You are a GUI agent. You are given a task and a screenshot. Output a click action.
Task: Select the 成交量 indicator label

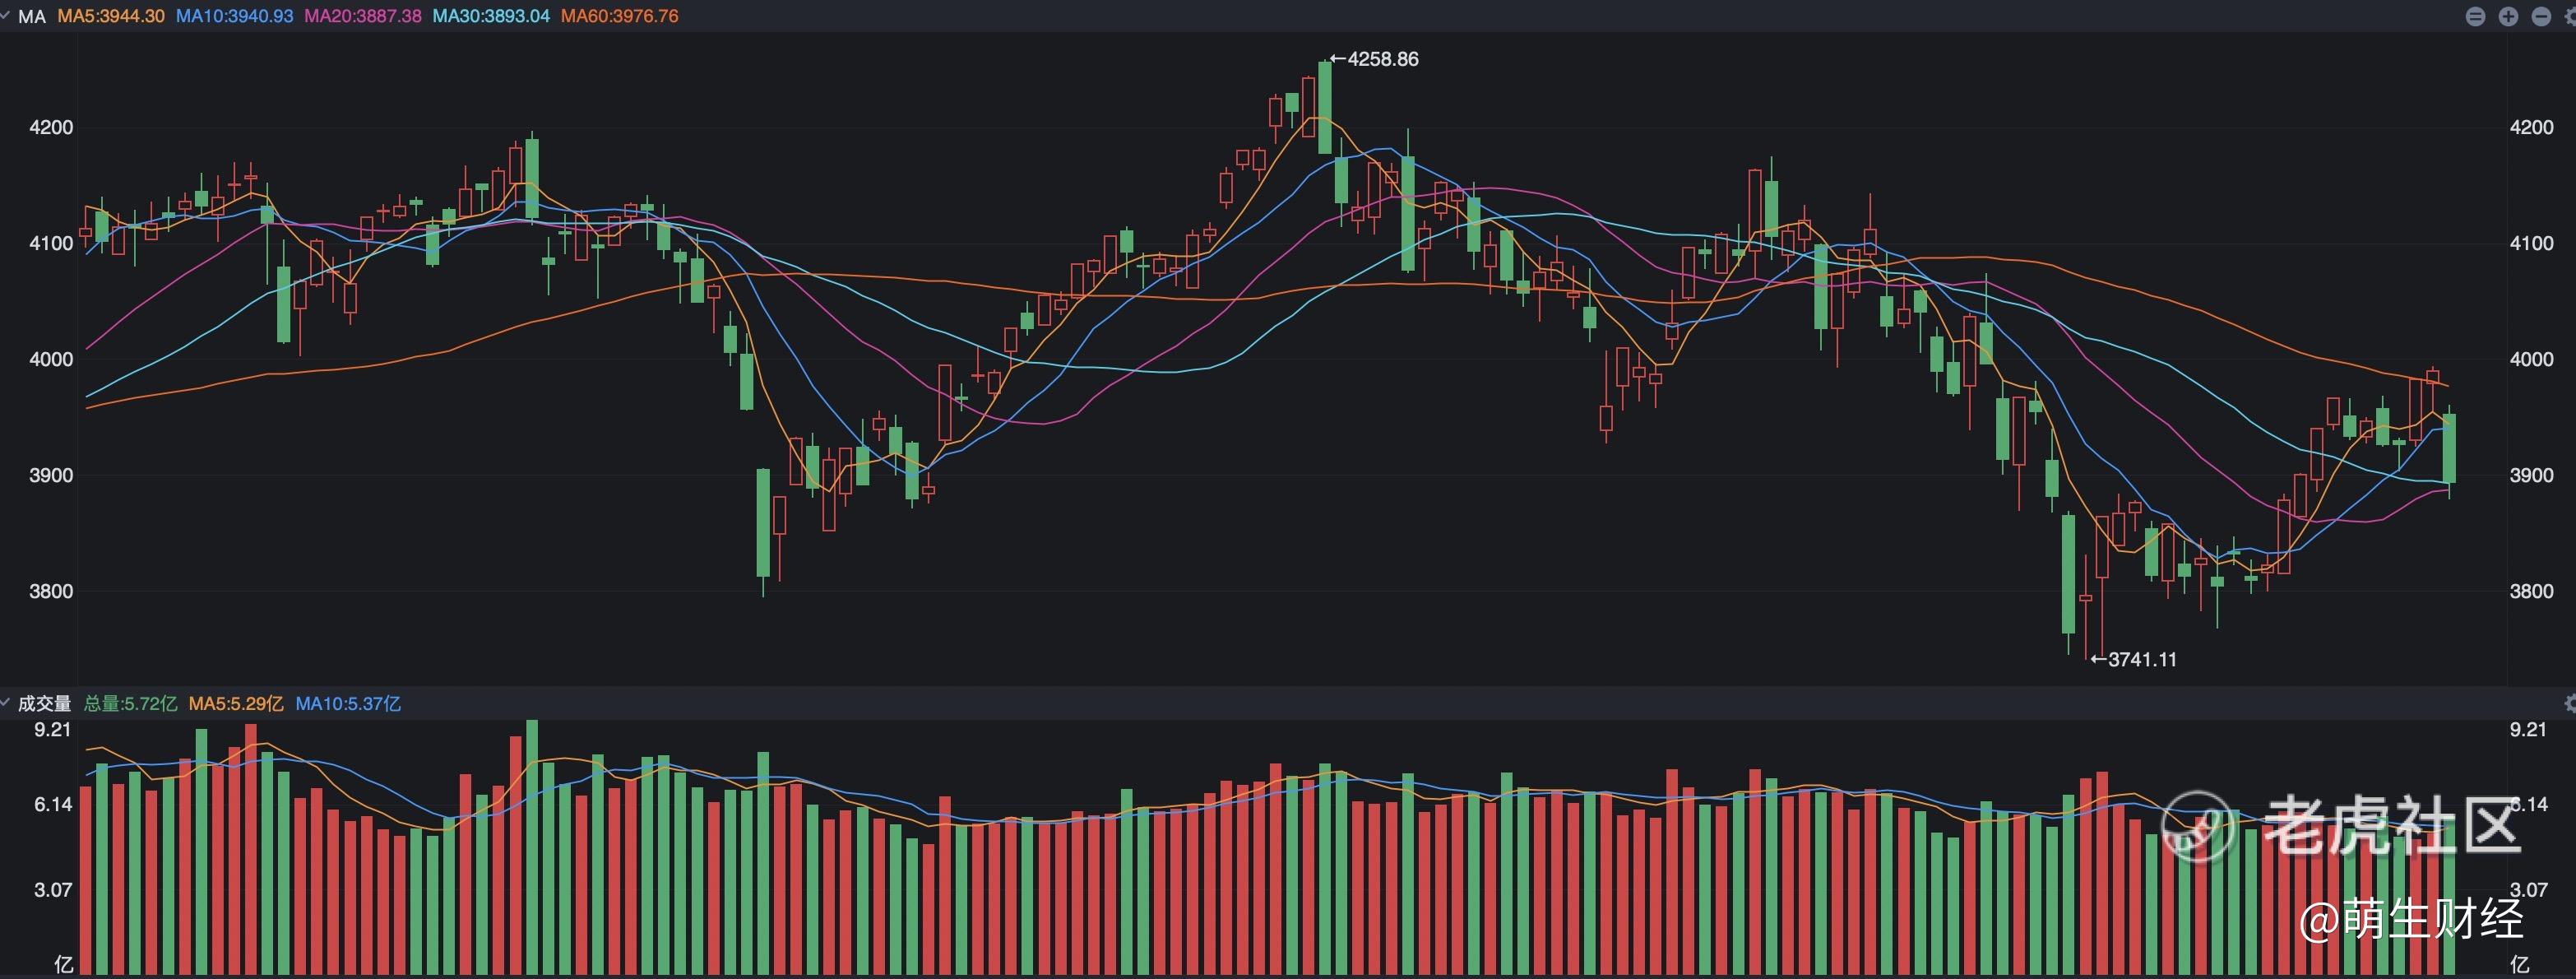pos(45,703)
